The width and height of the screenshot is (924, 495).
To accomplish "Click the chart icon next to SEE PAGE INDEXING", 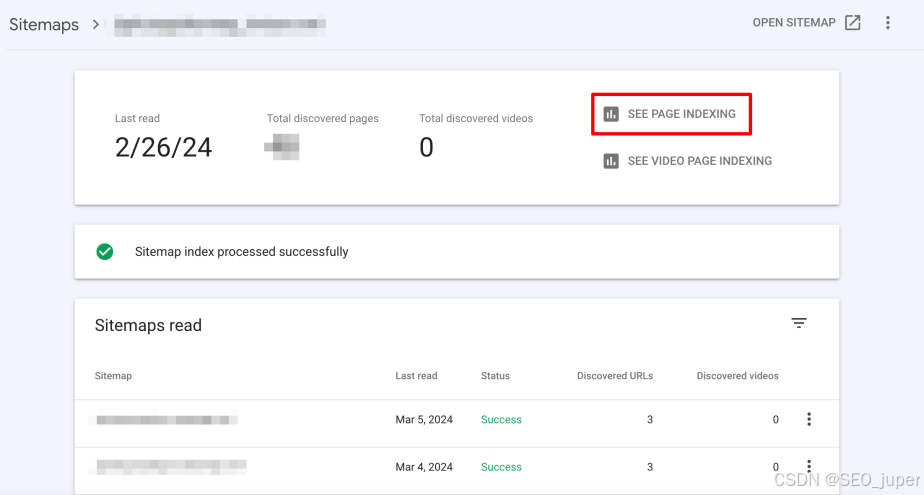I will (x=611, y=114).
